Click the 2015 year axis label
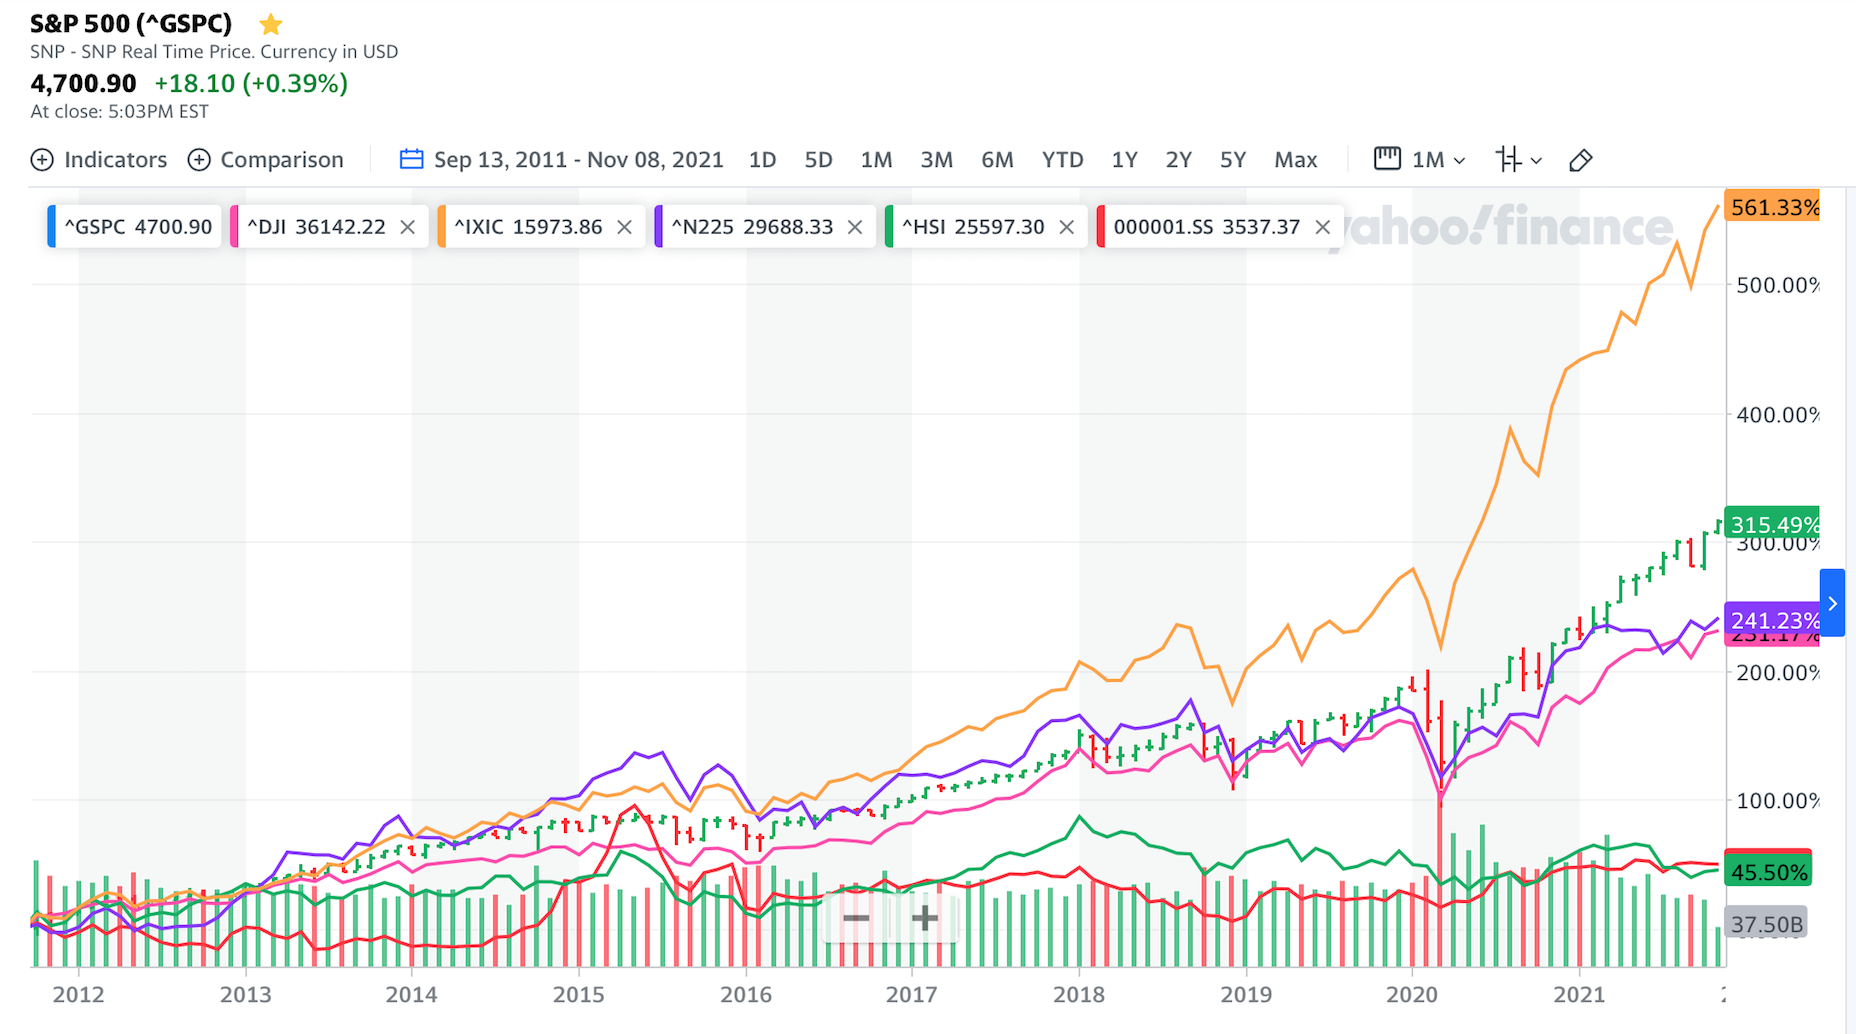The width and height of the screenshot is (1856, 1034). (x=579, y=995)
